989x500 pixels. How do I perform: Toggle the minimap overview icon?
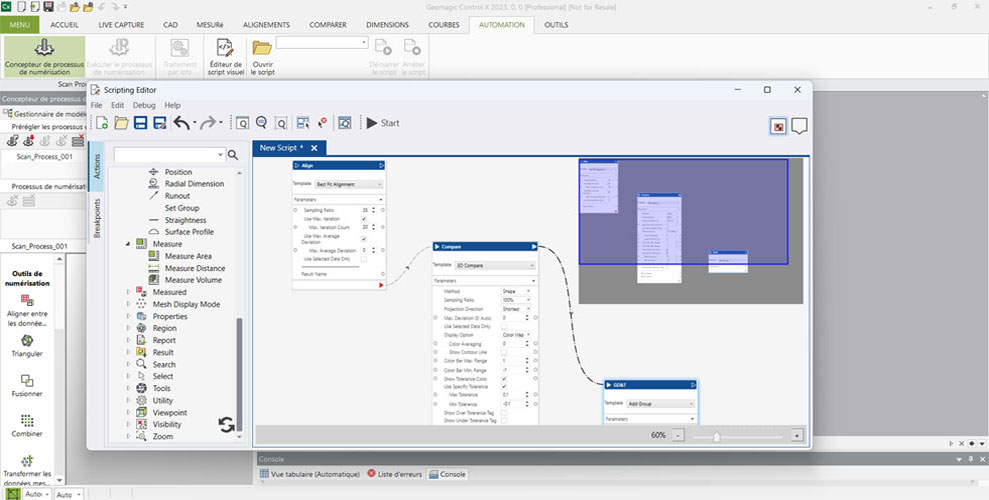pos(779,126)
